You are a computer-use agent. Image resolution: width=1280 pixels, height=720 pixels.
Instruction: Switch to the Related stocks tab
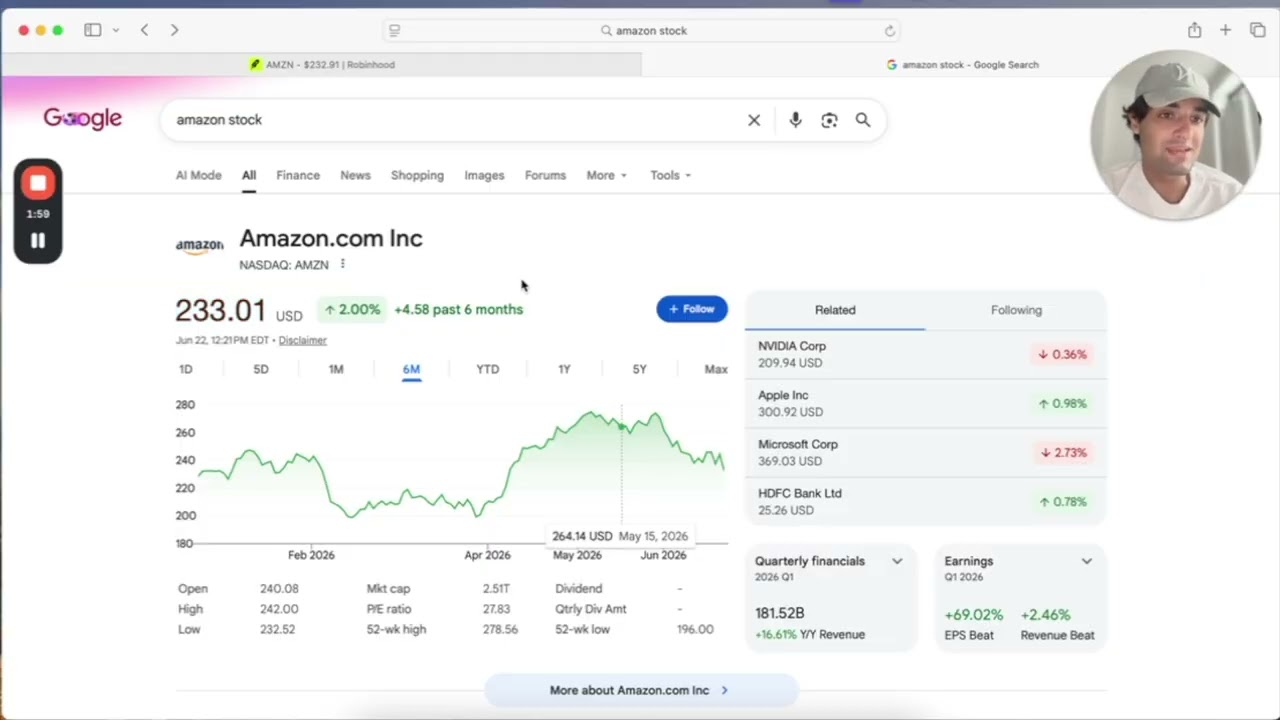coord(835,310)
